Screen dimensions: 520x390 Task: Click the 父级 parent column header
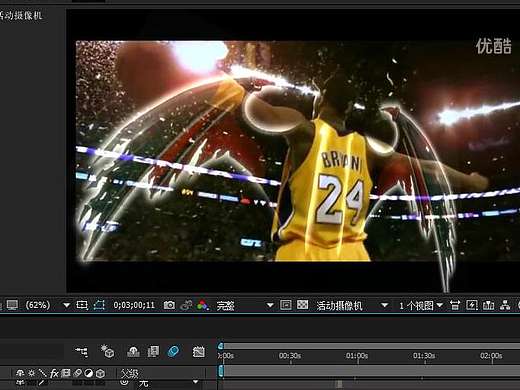pos(130,373)
